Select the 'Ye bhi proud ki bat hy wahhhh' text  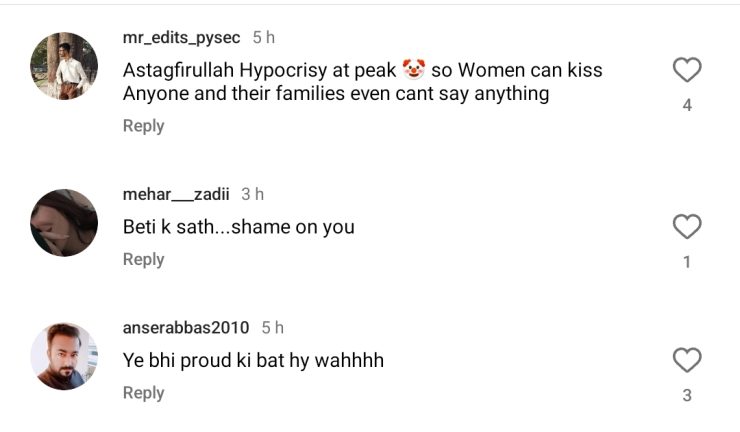tap(253, 361)
